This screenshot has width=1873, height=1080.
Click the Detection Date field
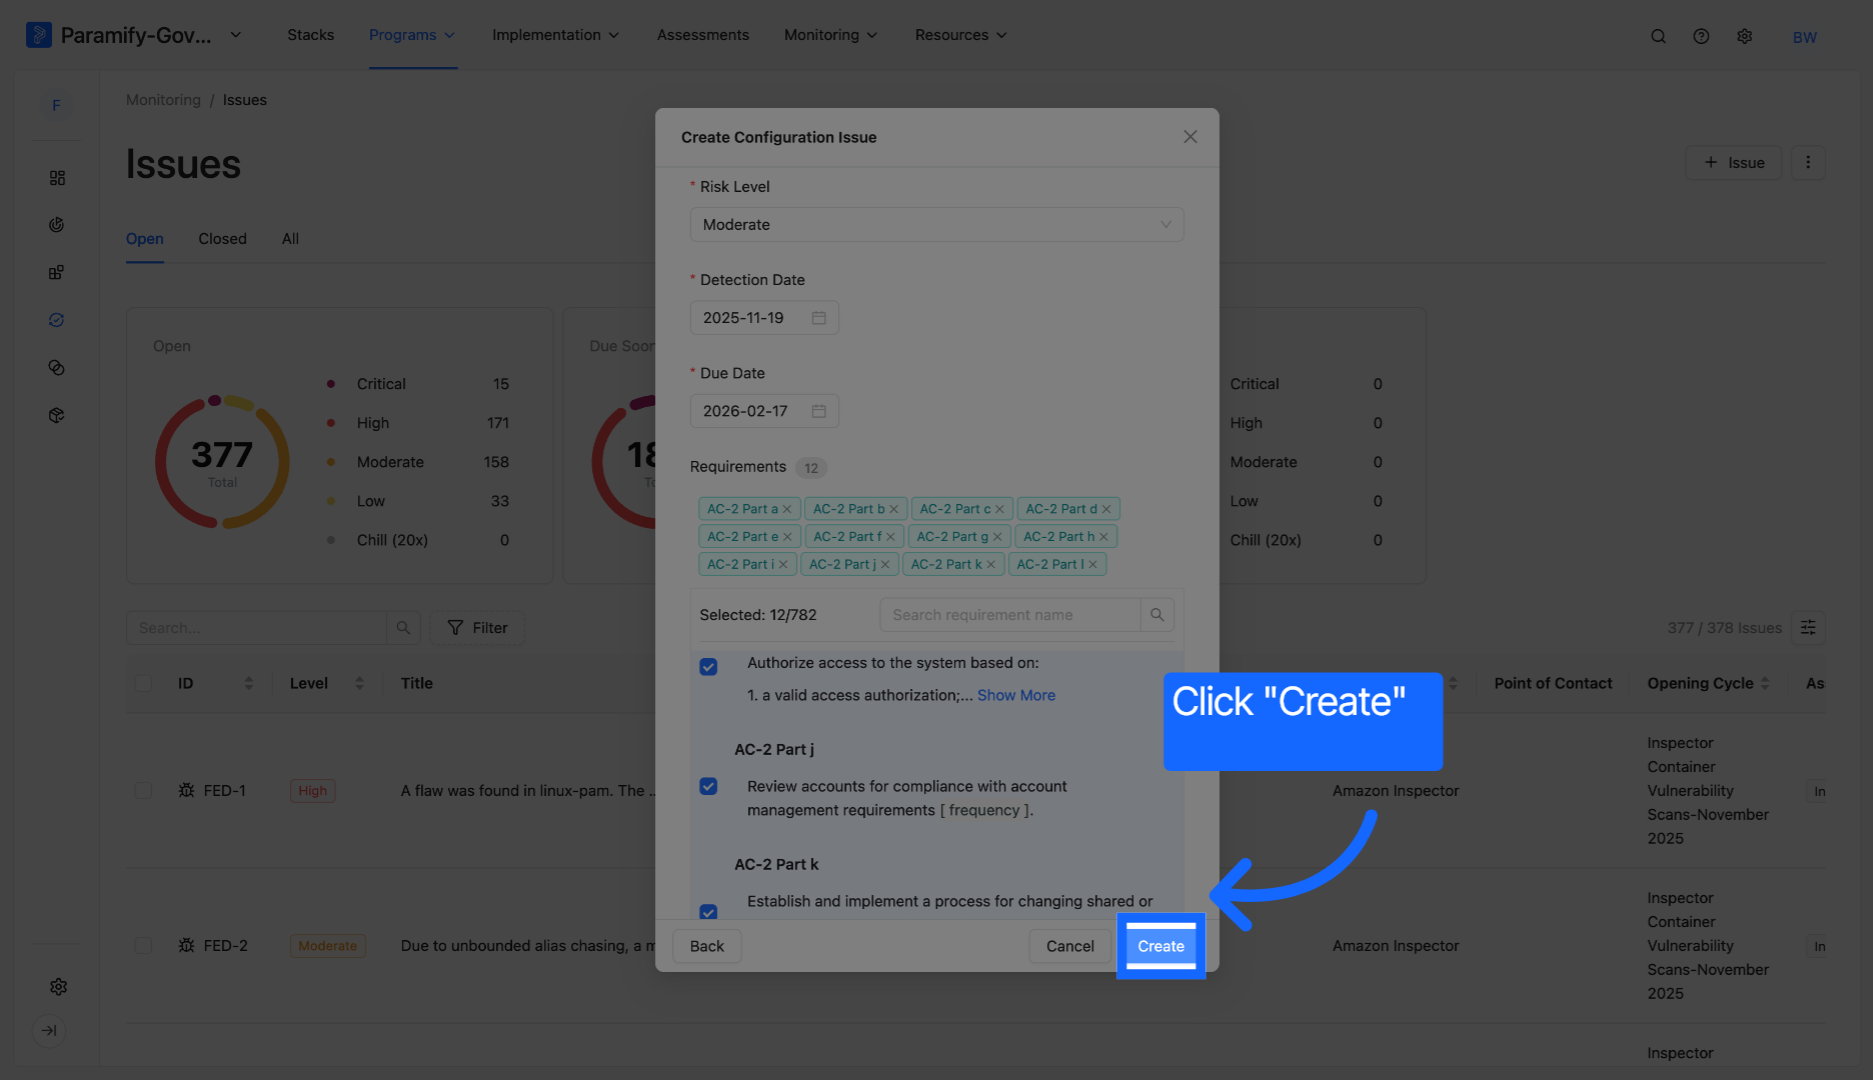click(x=764, y=318)
